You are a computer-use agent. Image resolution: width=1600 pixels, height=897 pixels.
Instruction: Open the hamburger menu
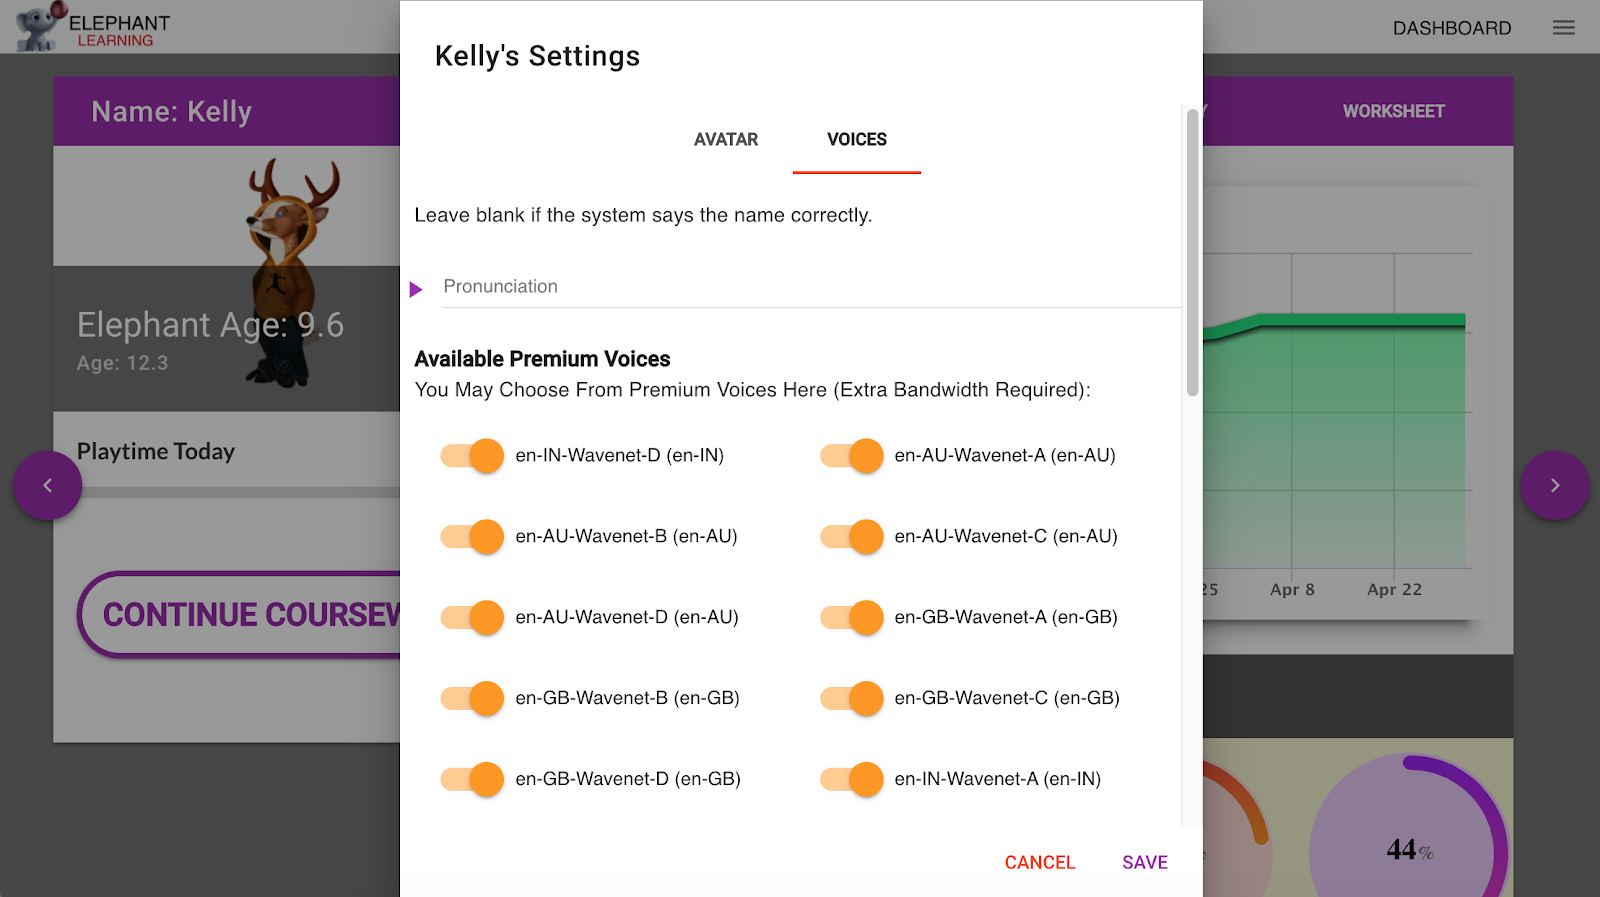(x=1563, y=27)
